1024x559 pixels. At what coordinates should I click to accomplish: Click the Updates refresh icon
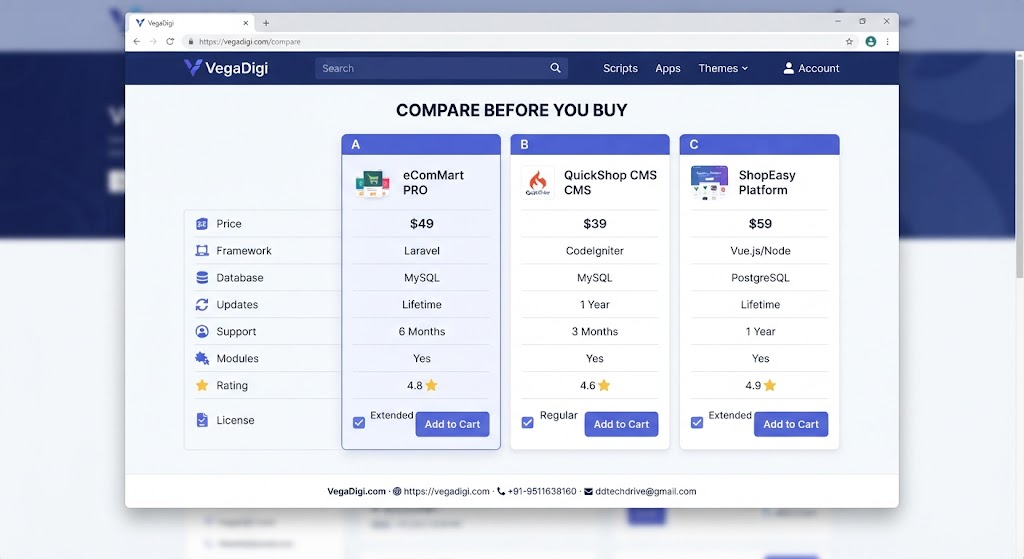point(202,304)
